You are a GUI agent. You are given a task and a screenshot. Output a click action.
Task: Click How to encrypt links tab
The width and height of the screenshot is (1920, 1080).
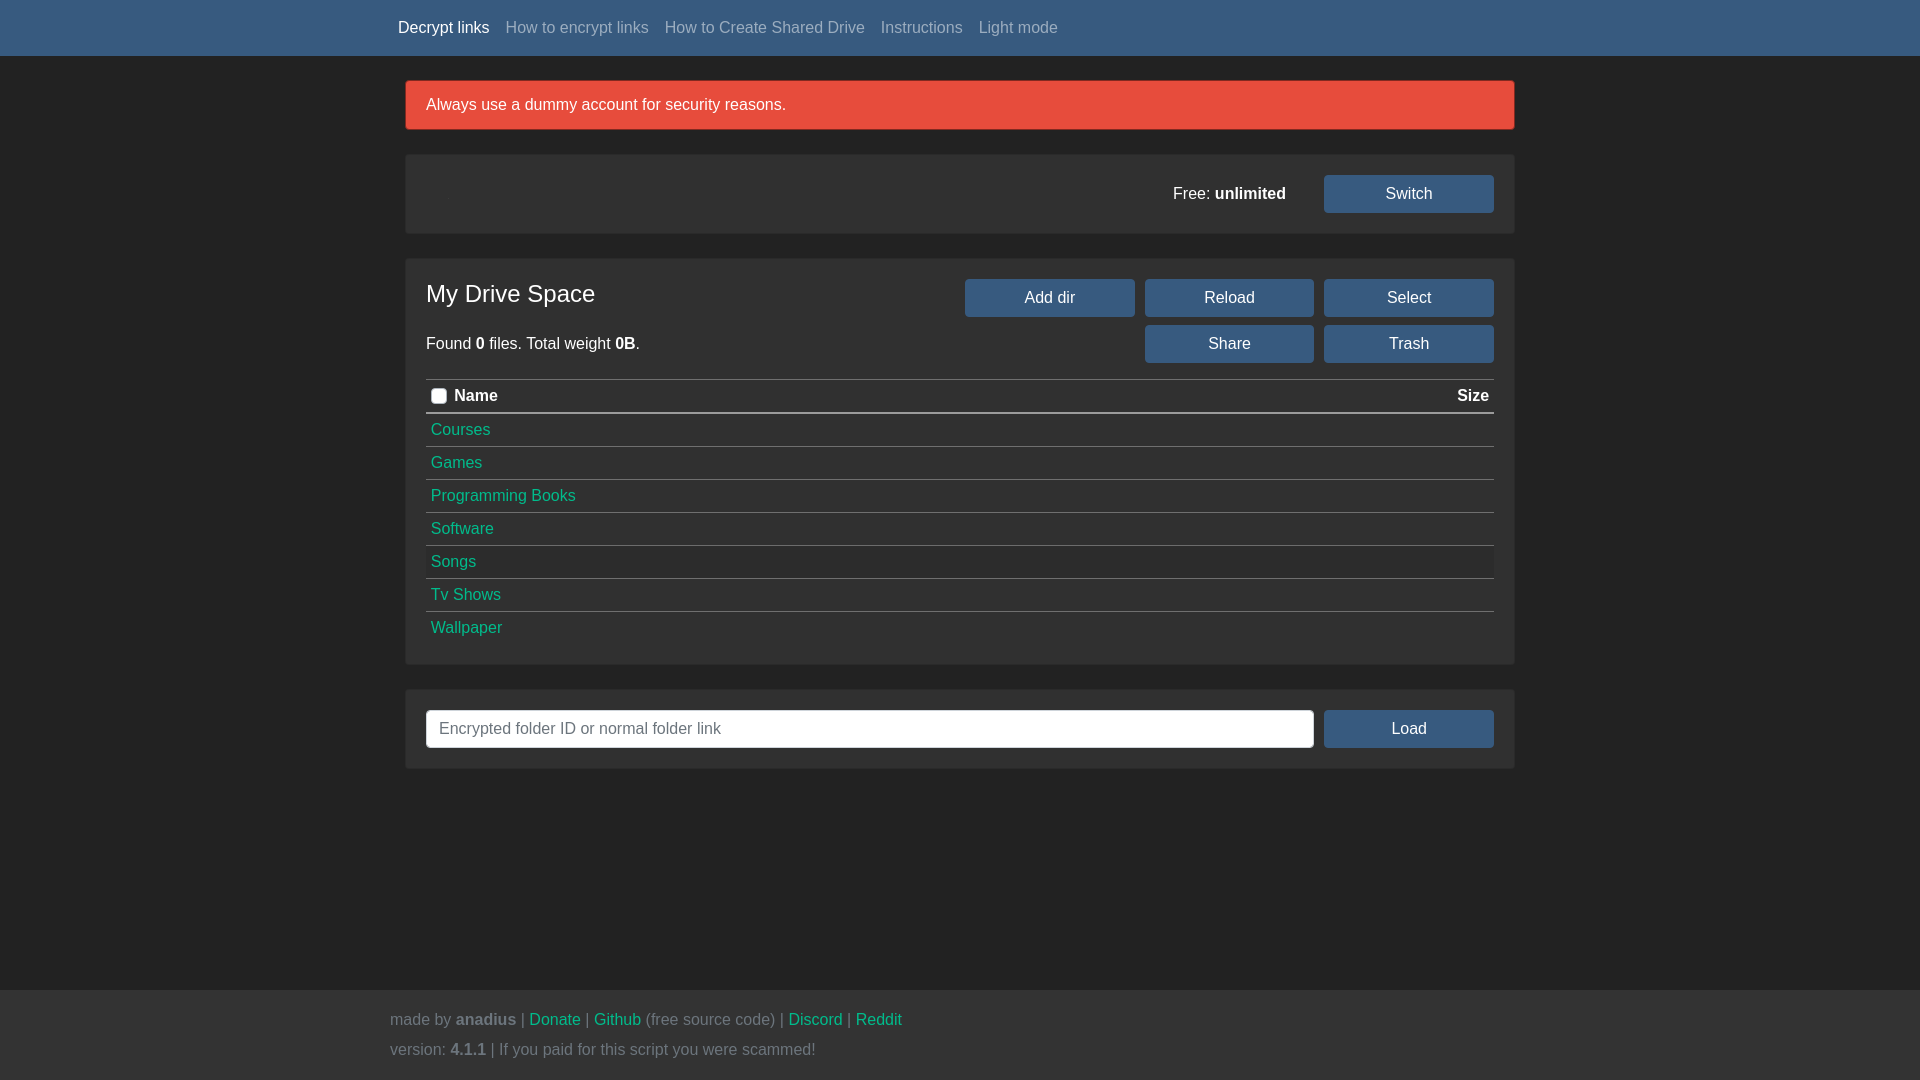(x=576, y=28)
